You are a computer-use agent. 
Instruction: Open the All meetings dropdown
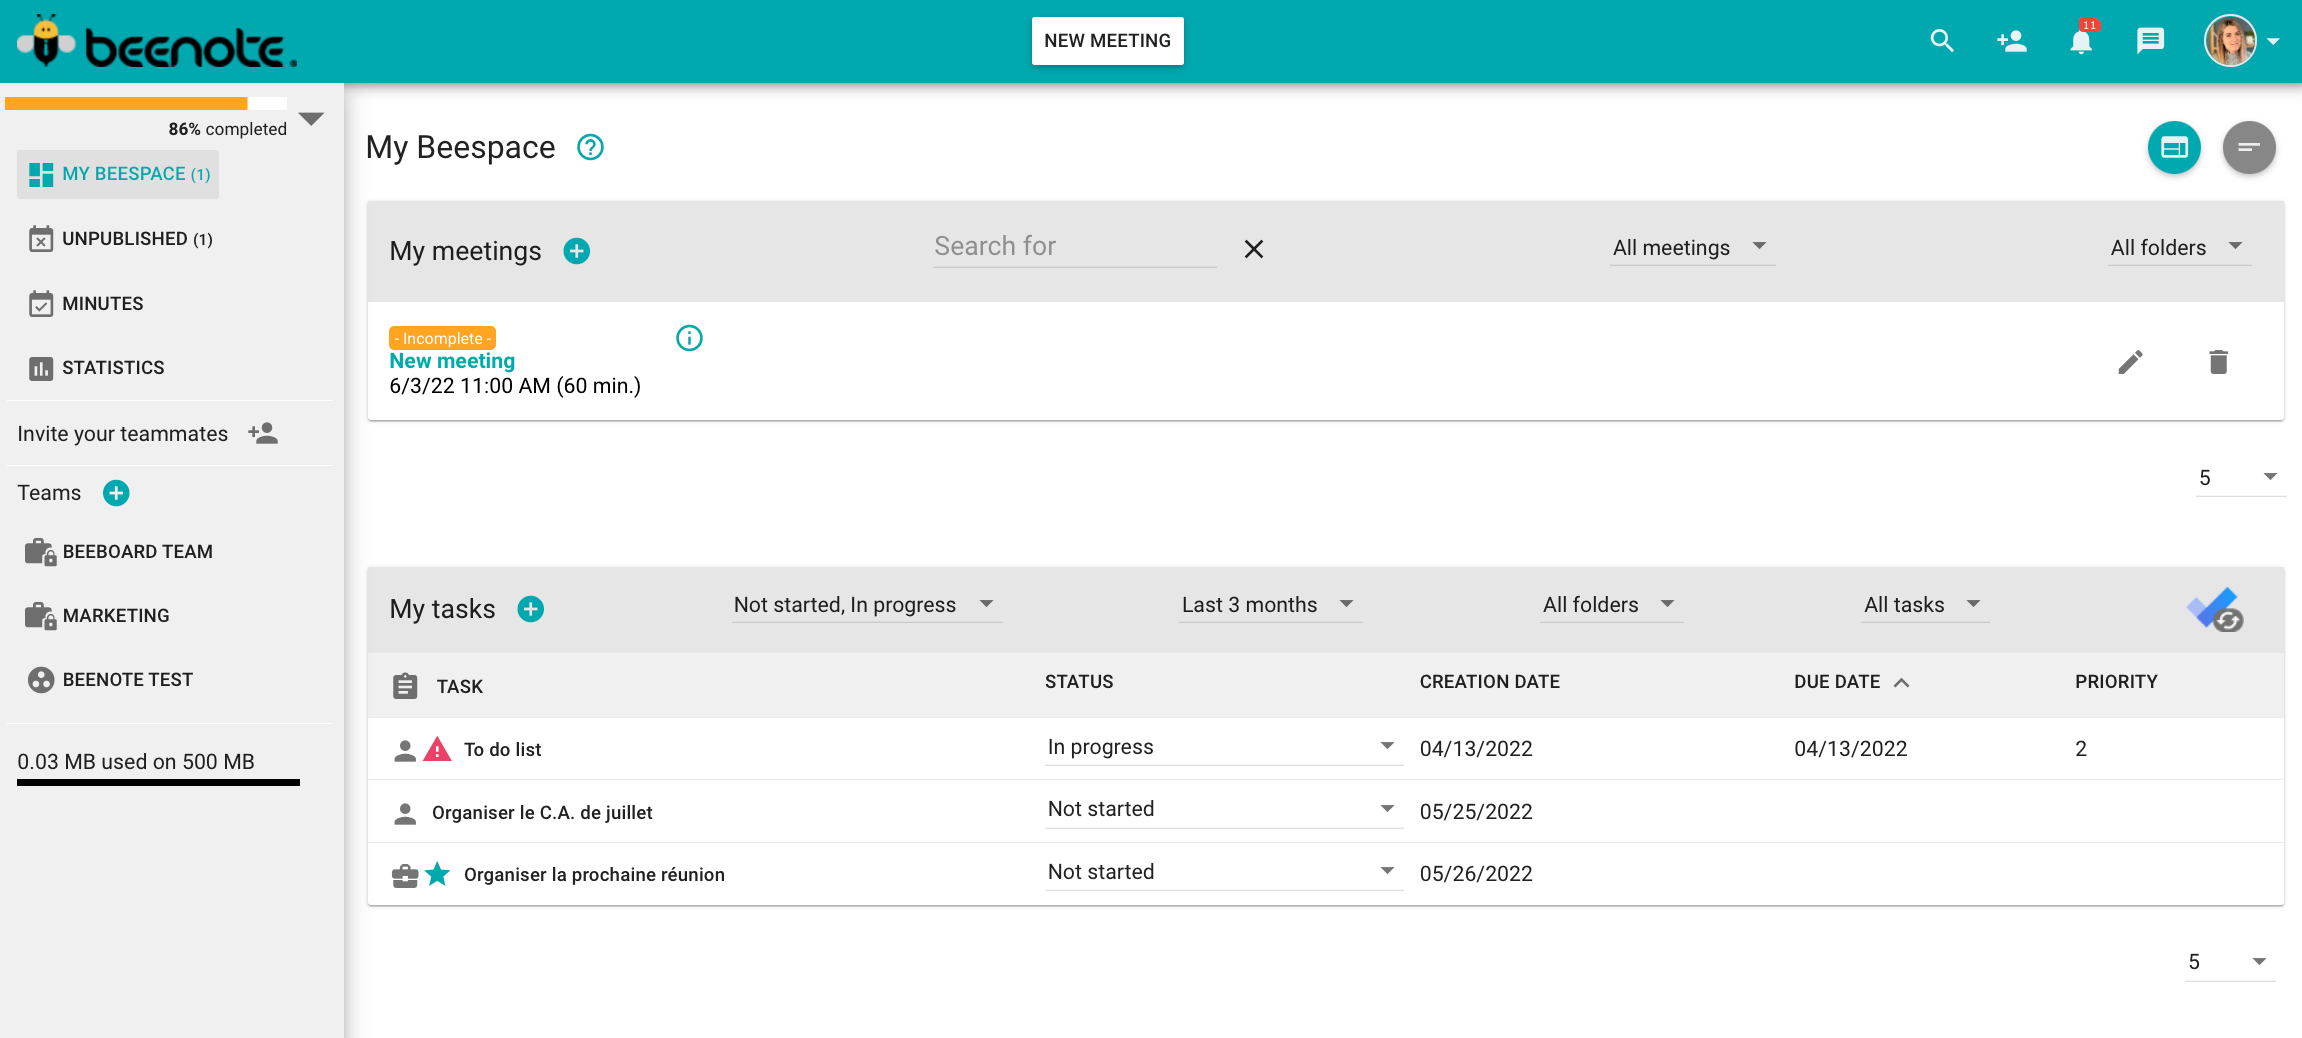tap(1692, 247)
